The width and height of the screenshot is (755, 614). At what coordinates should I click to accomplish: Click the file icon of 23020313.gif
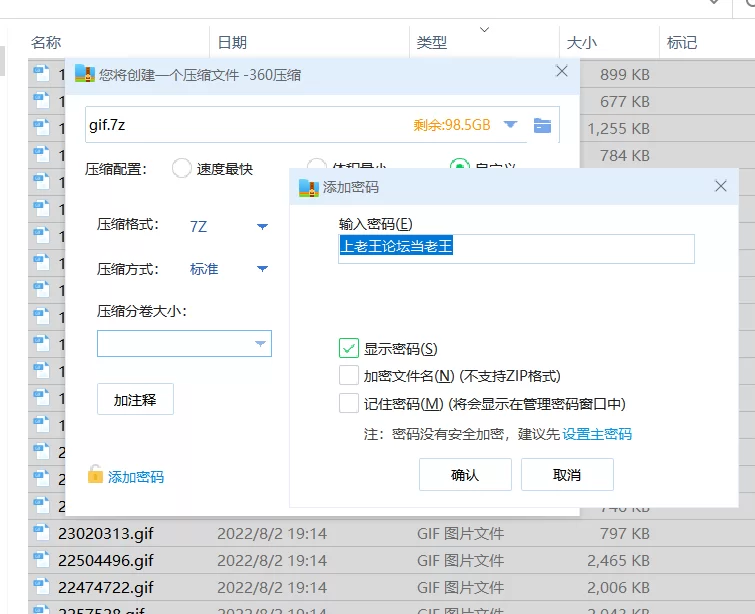click(x=42, y=533)
